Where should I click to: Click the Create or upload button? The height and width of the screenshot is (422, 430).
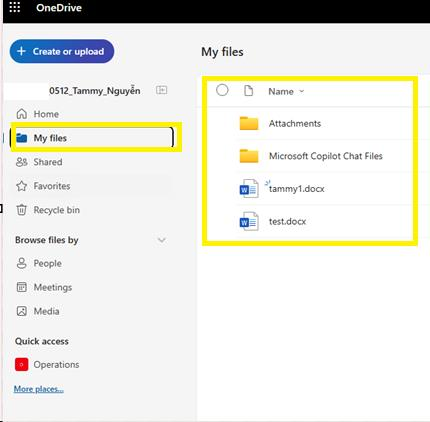pos(62,51)
